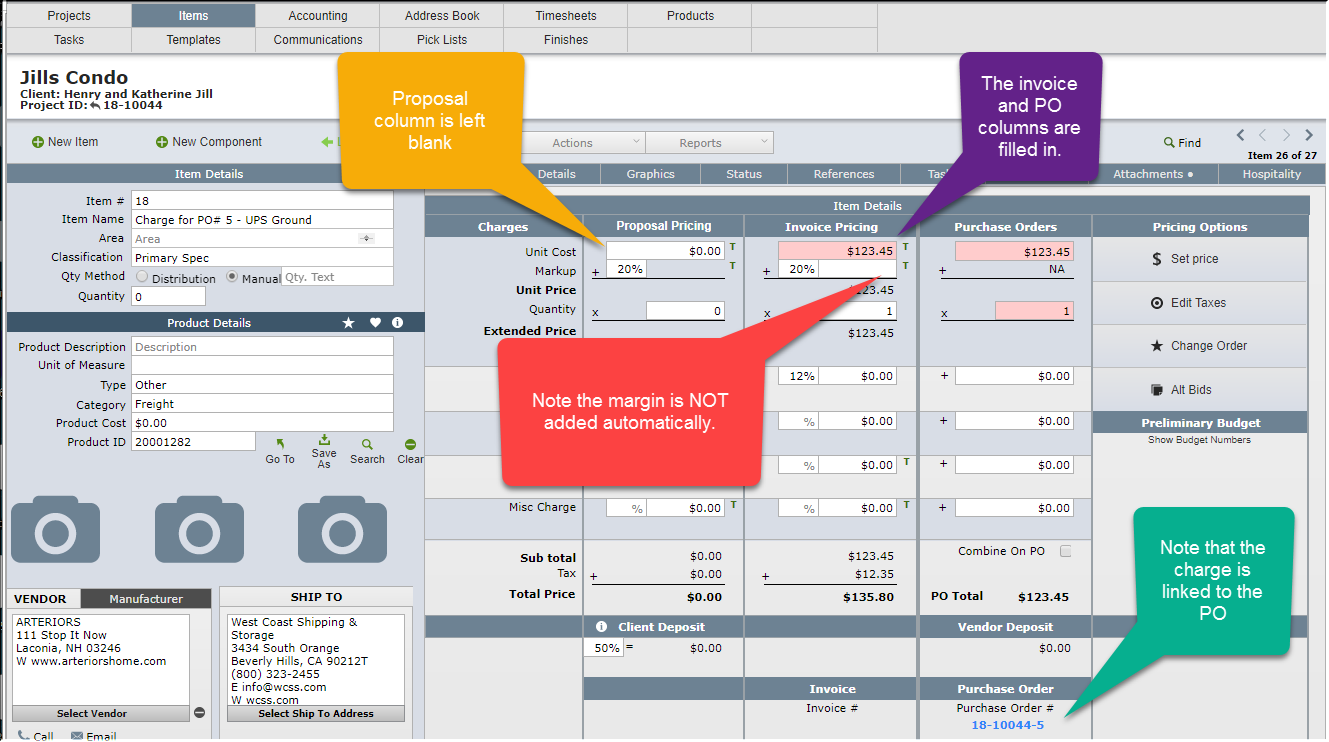This screenshot has width=1329, height=742.
Task: Toggle the proposal Unit Cost tax T
Action: pyautogui.click(x=732, y=247)
